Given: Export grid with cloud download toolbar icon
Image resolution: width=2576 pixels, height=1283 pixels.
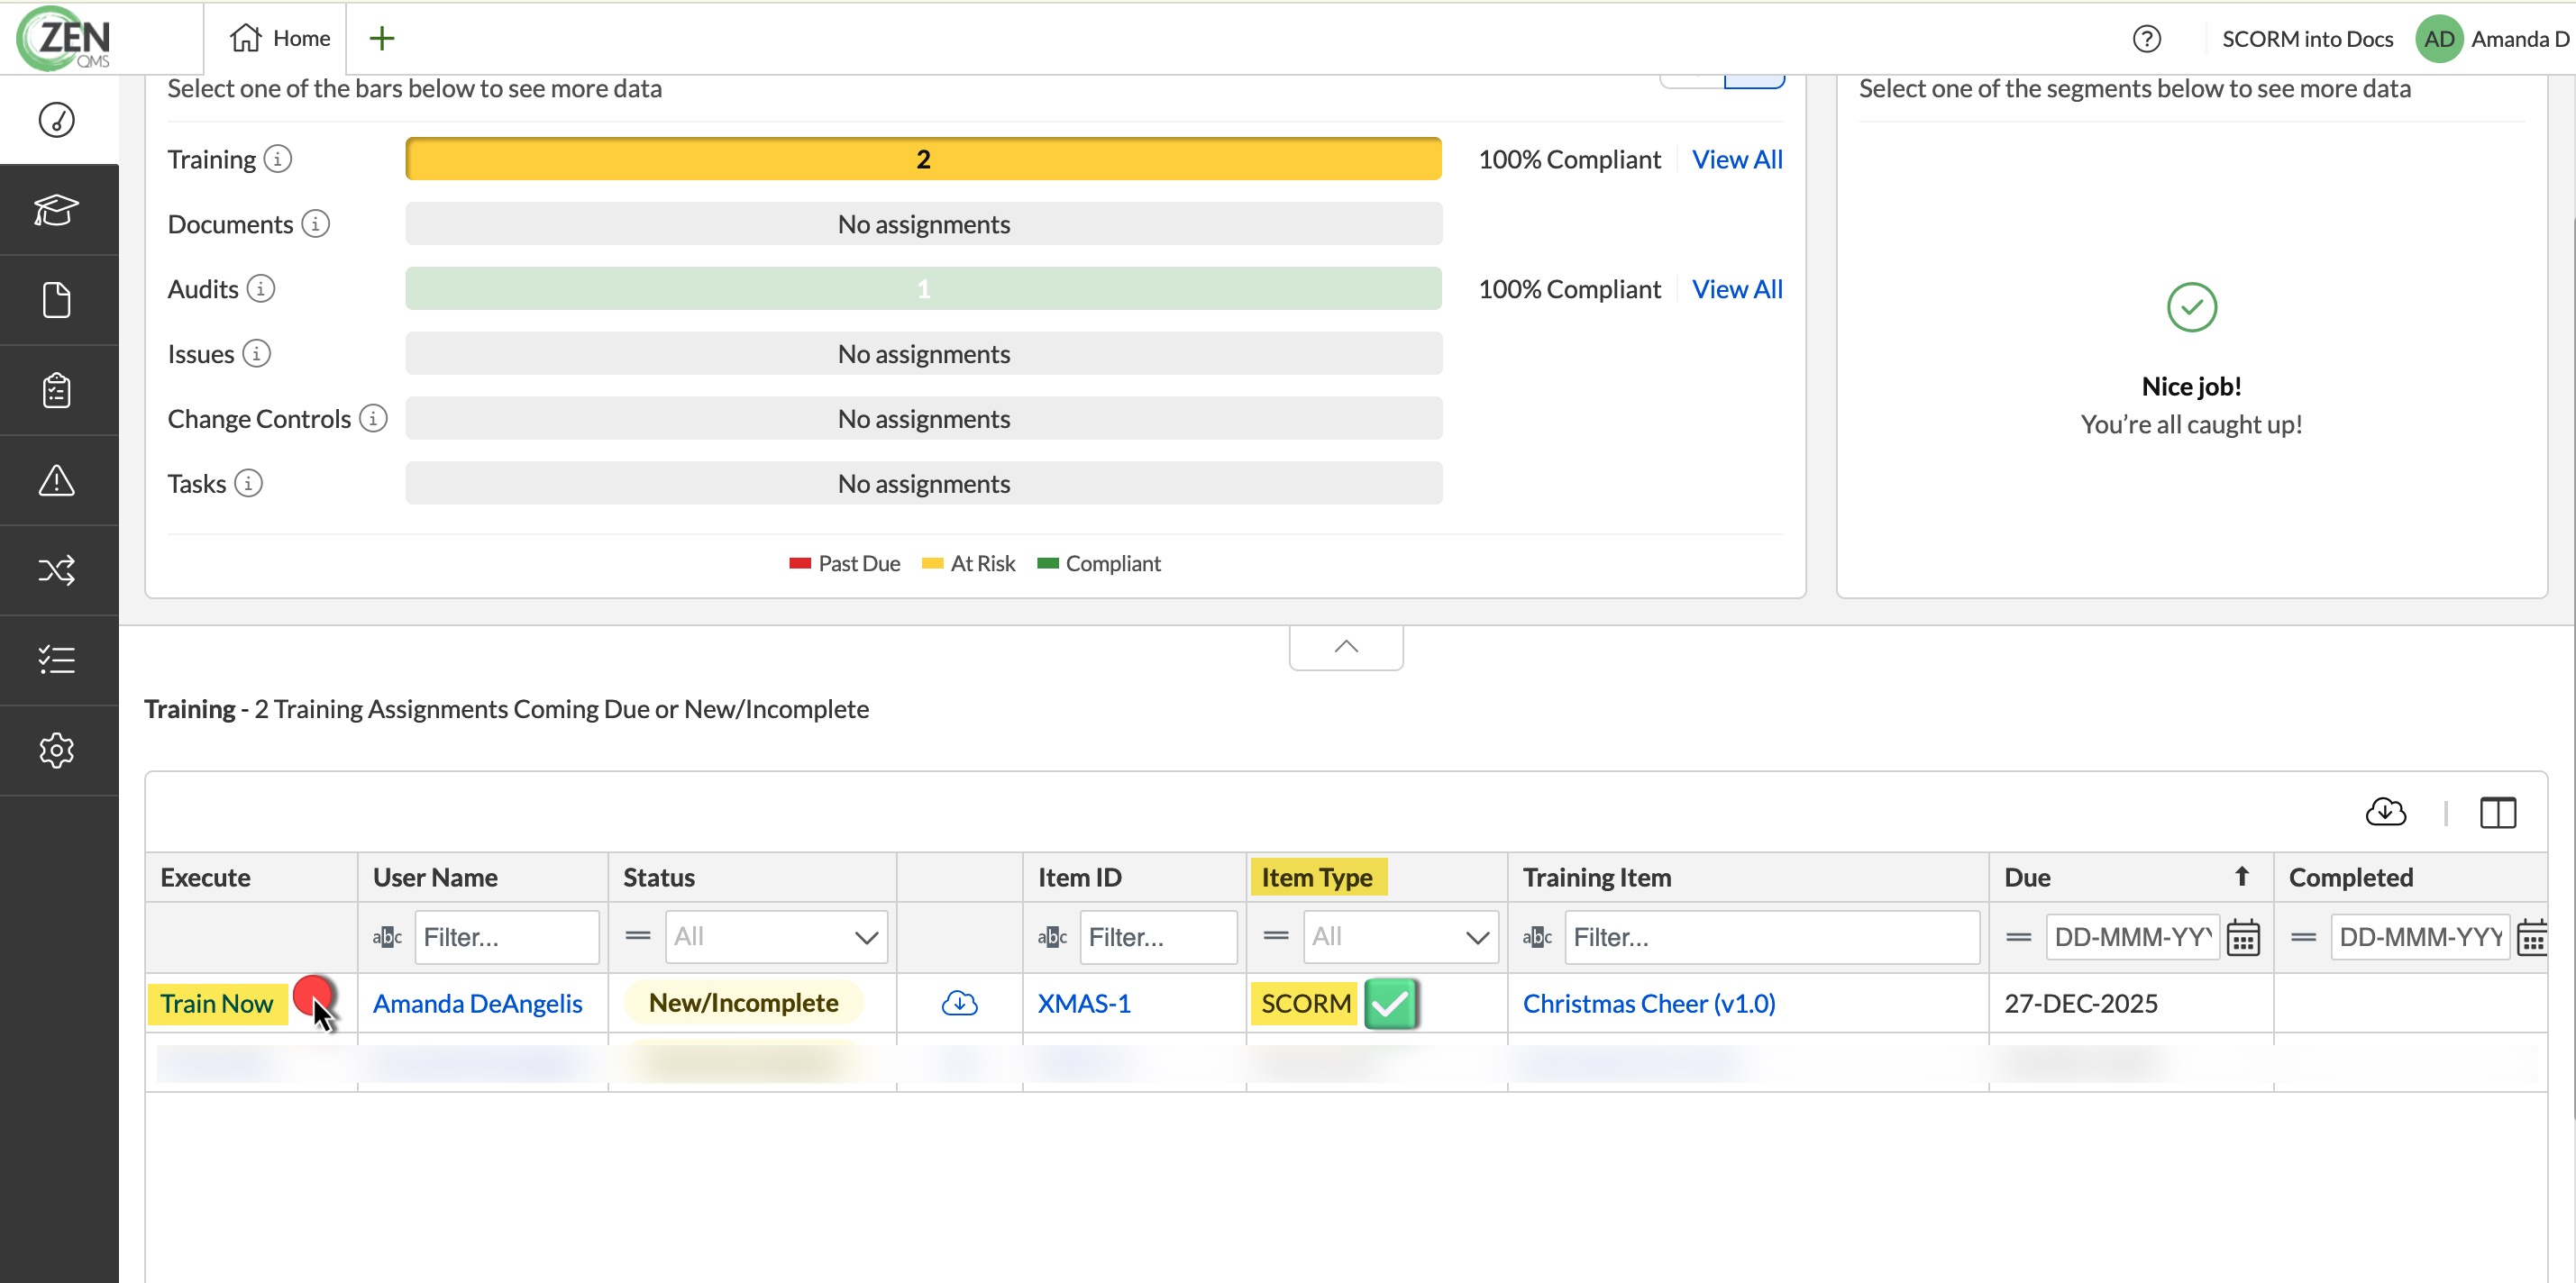Looking at the screenshot, I should [x=2386, y=812].
